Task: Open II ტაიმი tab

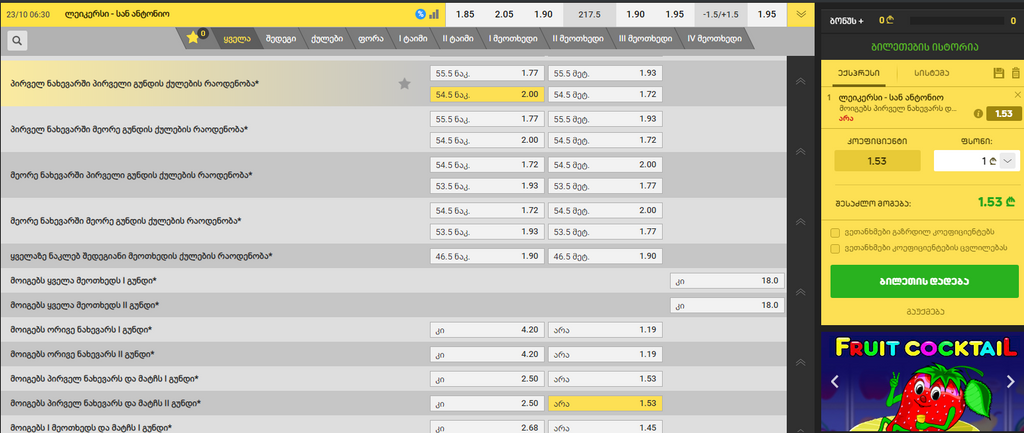Action: (x=458, y=39)
